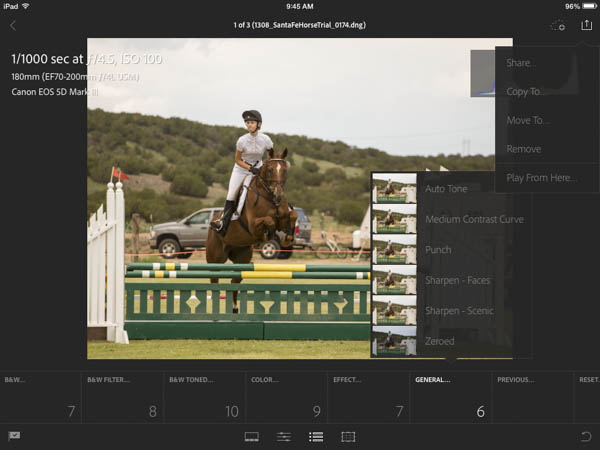The image size is (600, 450).
Task: Tap the dotted-circle plus icon
Action: 558,26
